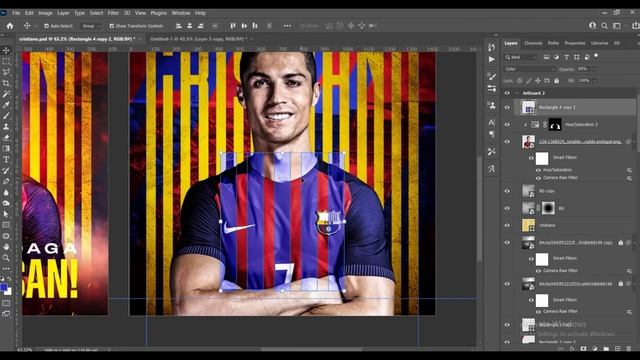Click the Opacity 90% value field
Image resolution: width=640 pixels, height=360 pixels.
(584, 69)
